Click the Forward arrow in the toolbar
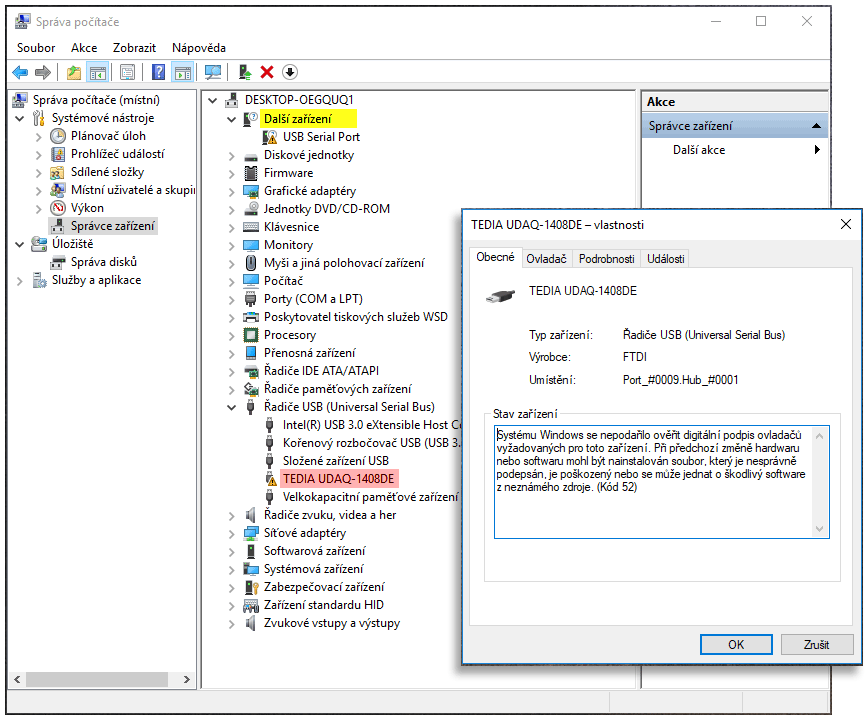This screenshot has height=720, width=868. click(x=43, y=72)
